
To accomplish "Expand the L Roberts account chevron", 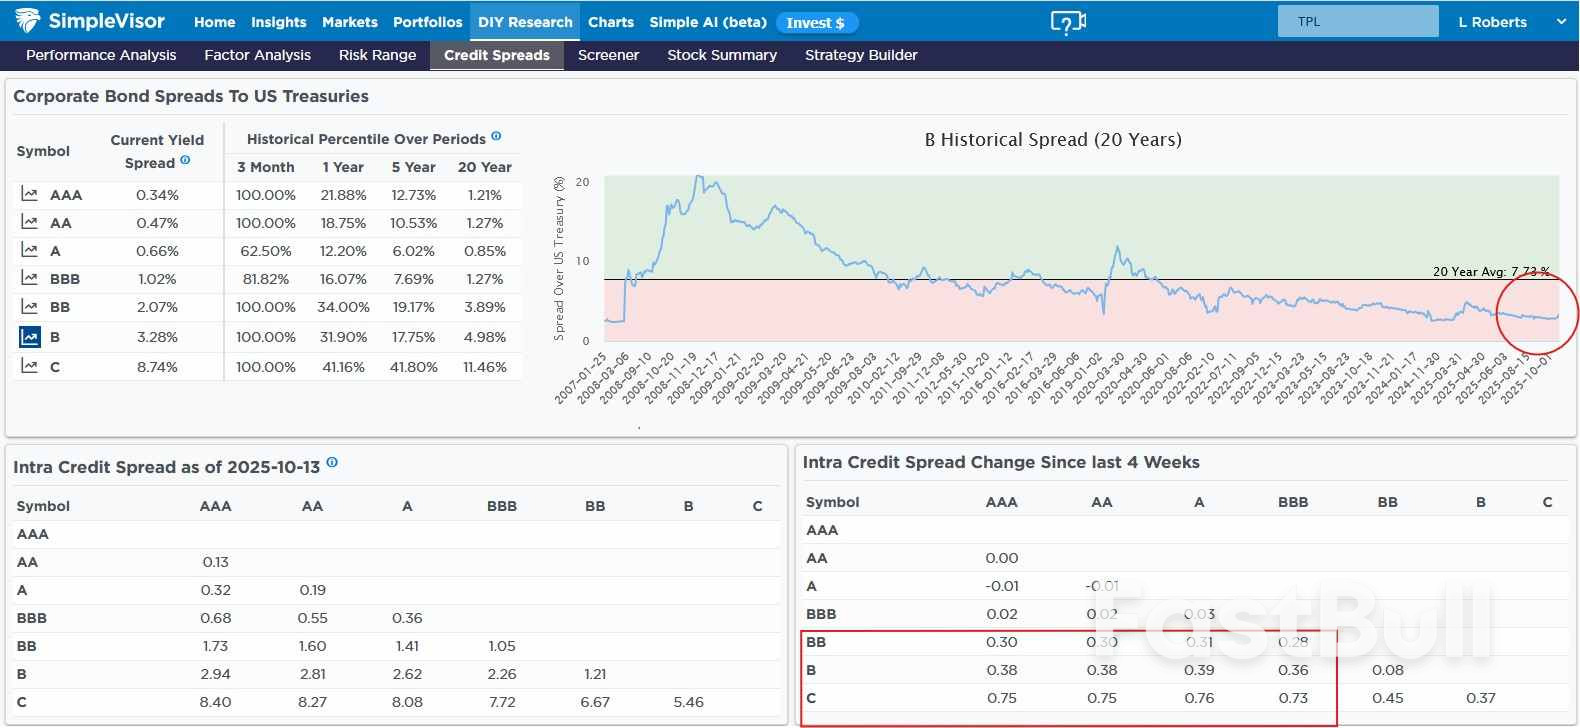I will [1560, 22].
